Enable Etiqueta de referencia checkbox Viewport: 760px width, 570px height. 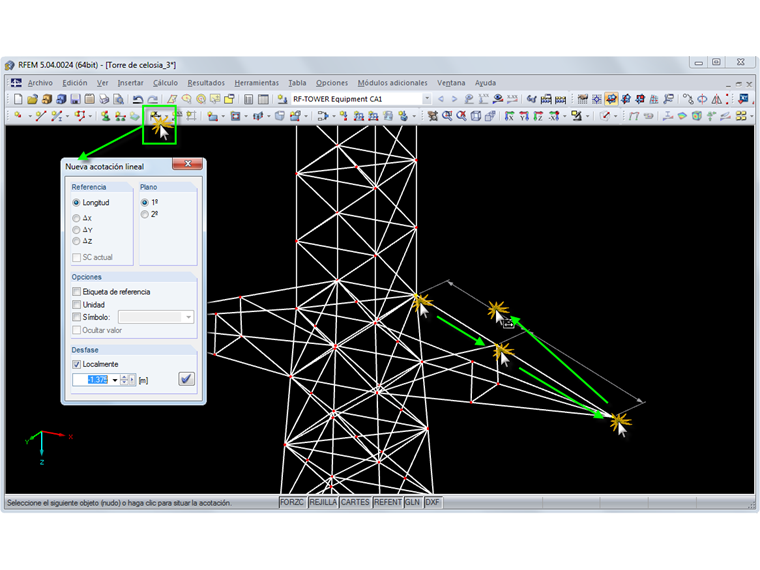(77, 292)
